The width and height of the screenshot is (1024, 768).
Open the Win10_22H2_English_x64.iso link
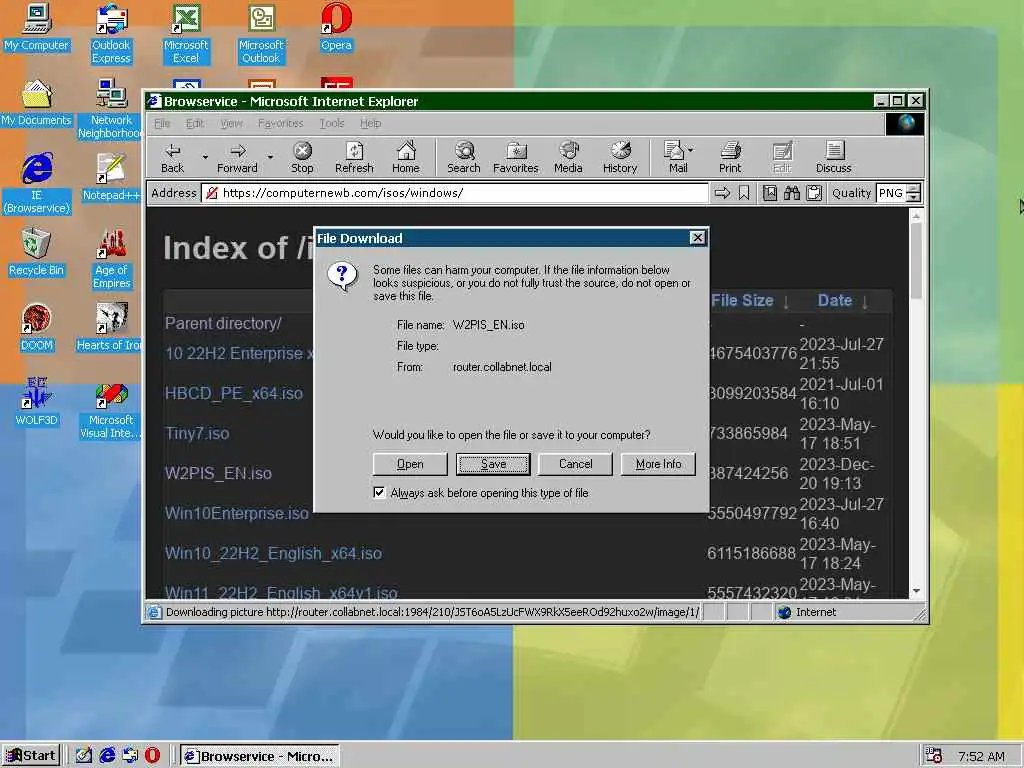[x=273, y=553]
